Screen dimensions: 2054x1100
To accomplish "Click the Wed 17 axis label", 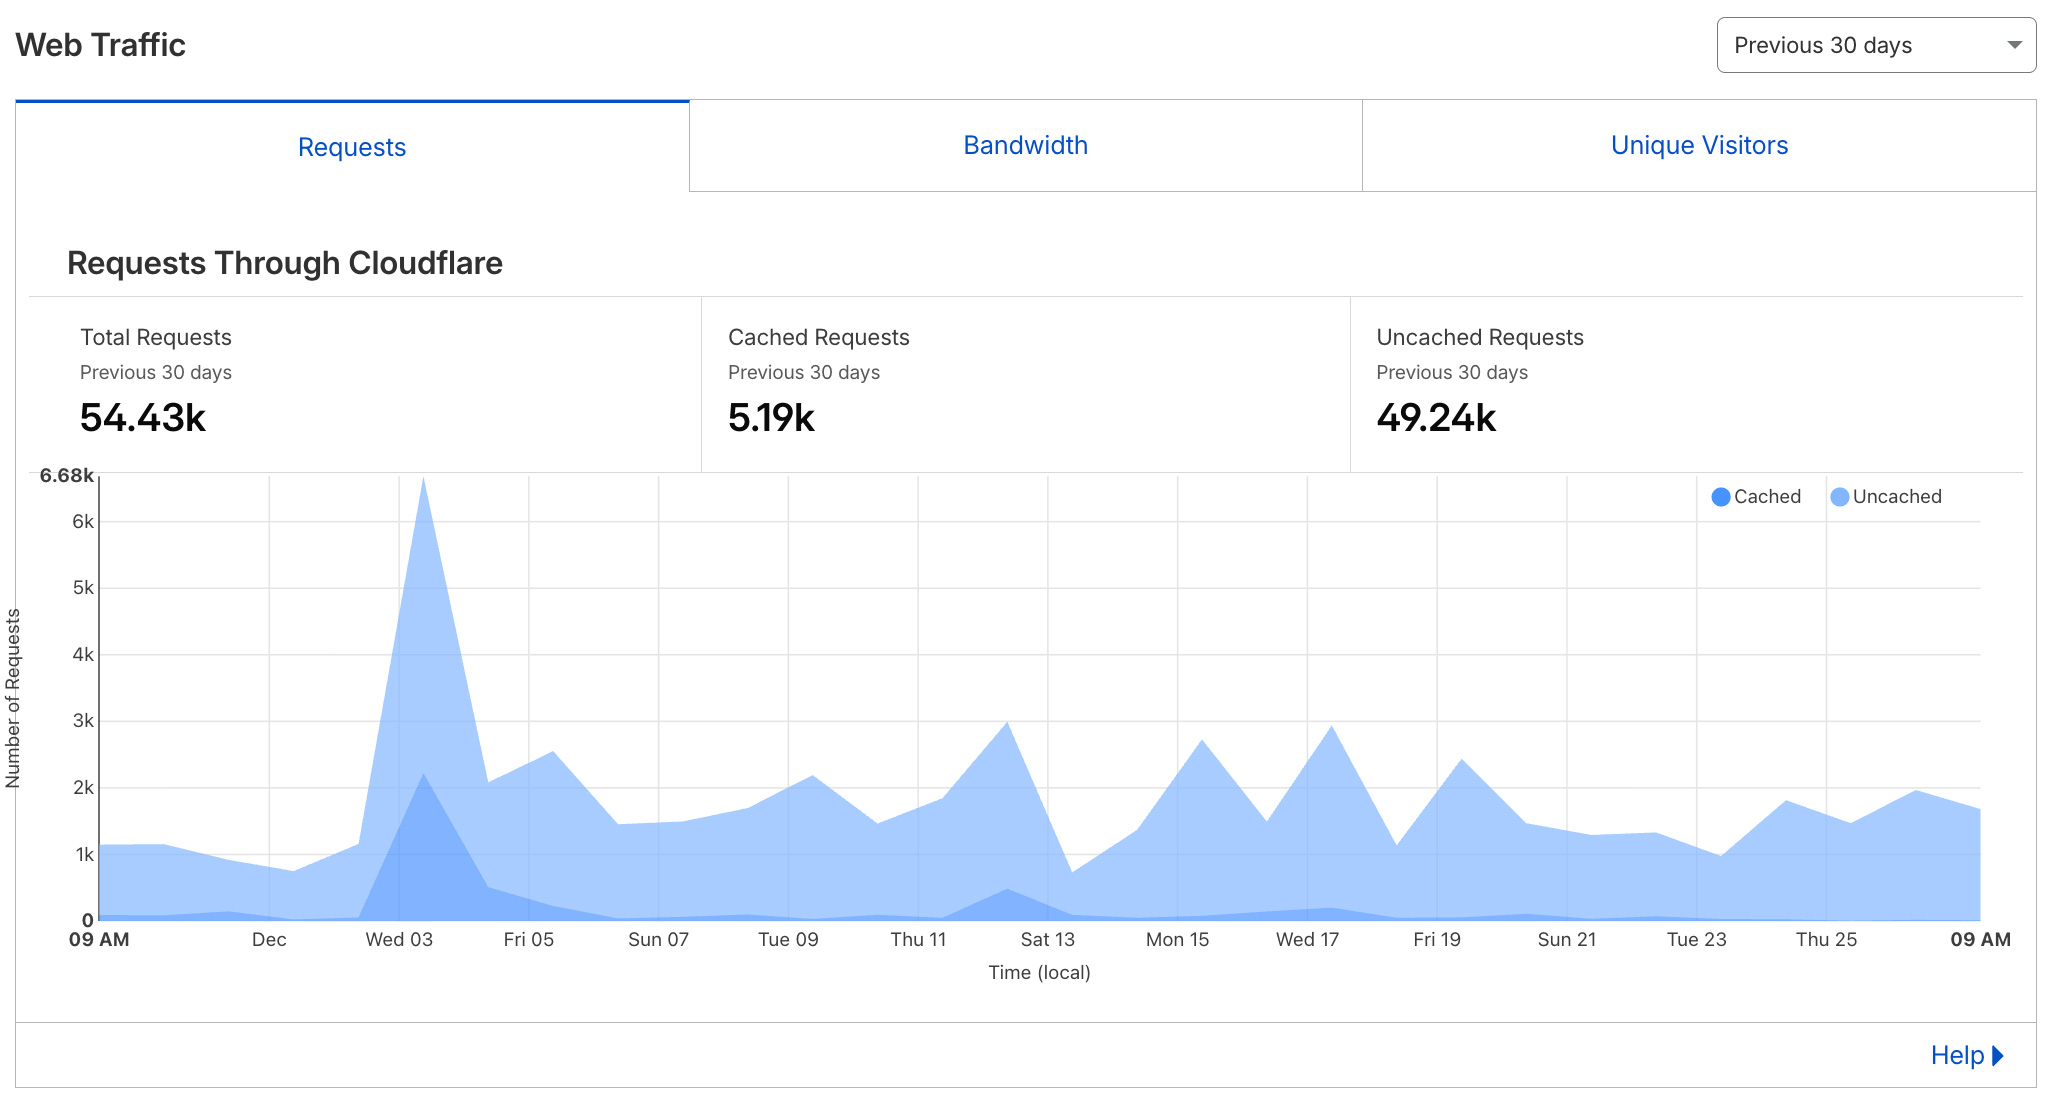I will coord(1307,939).
